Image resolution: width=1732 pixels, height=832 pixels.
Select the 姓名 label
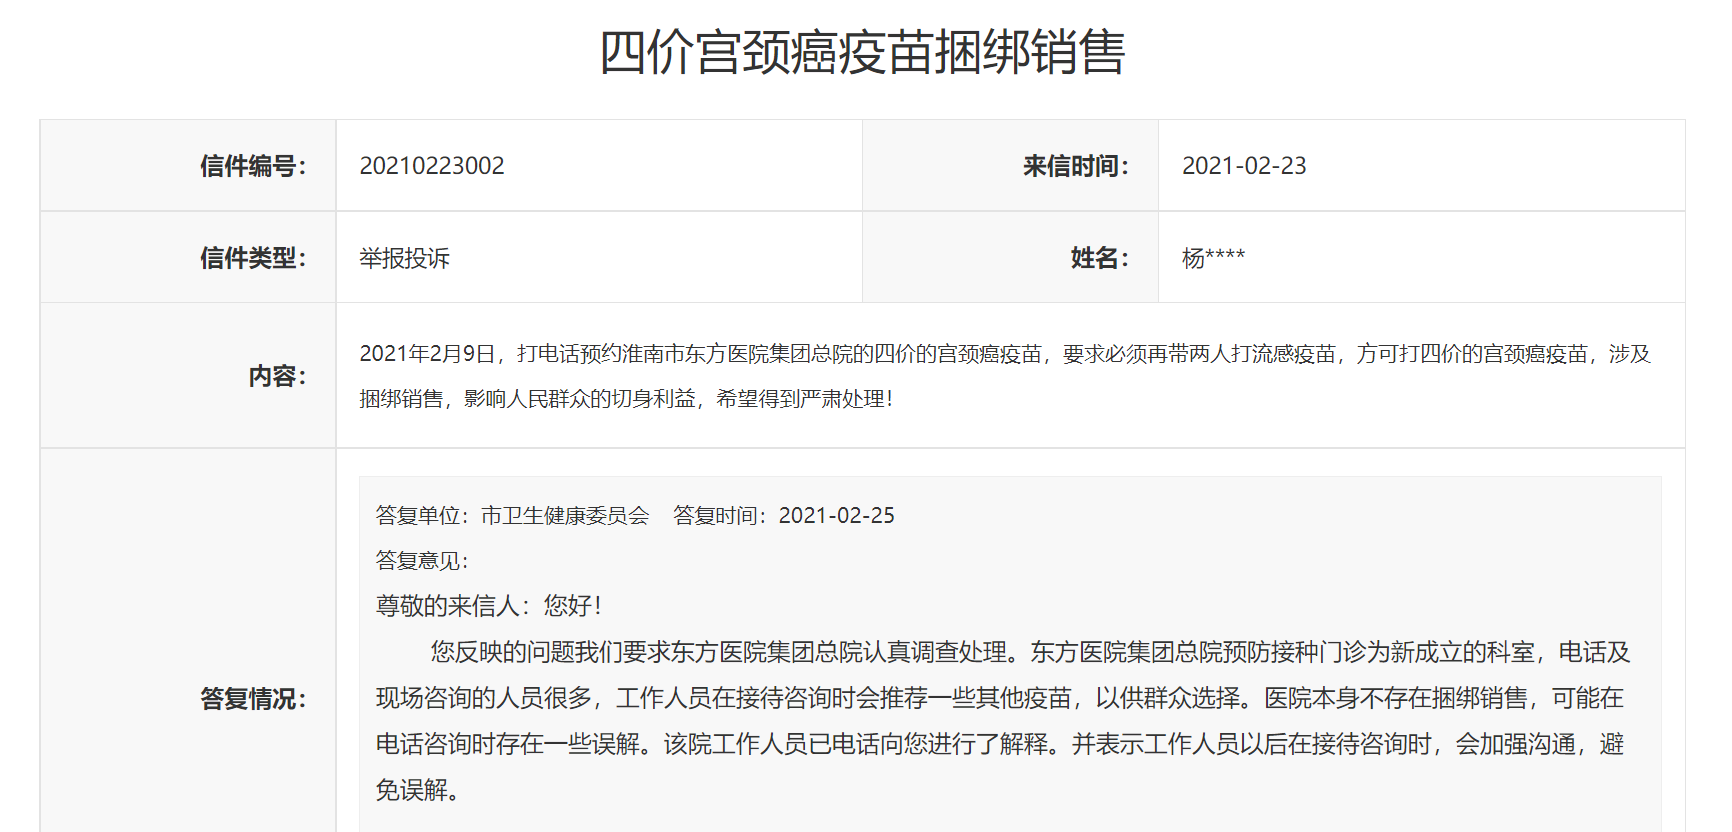coord(1100,258)
